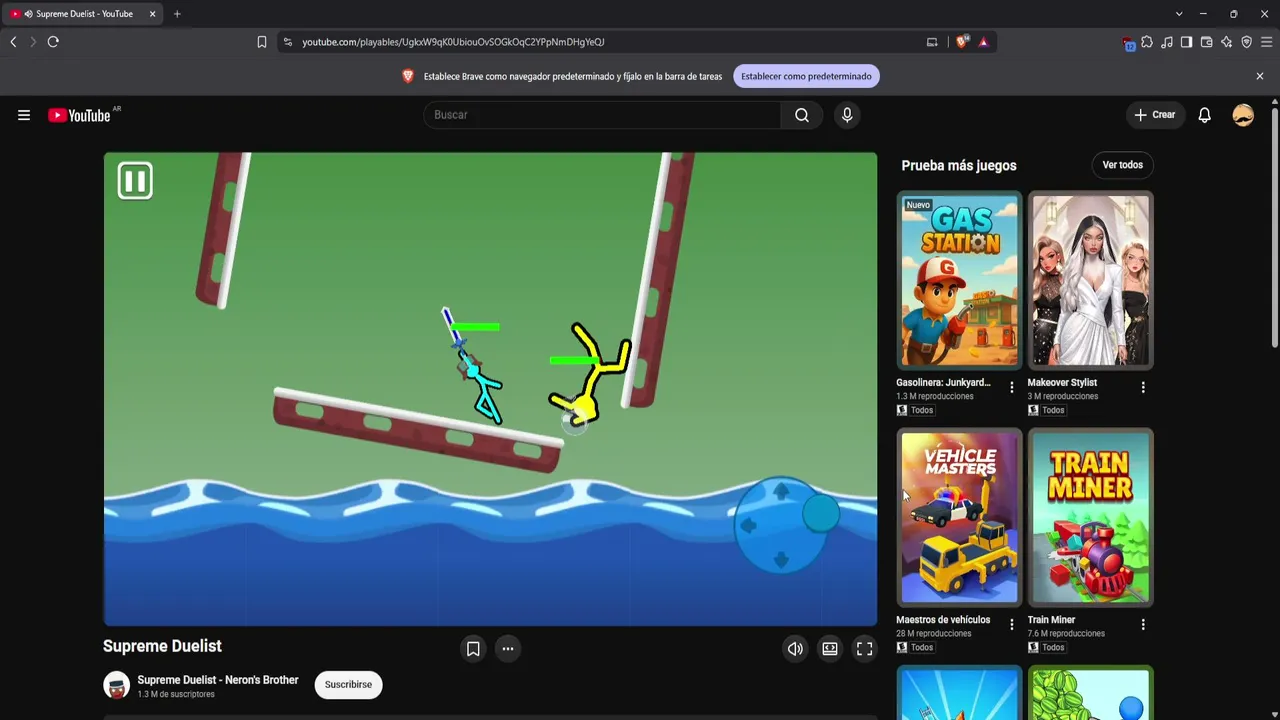Start voice search with the microphone

coord(847,115)
